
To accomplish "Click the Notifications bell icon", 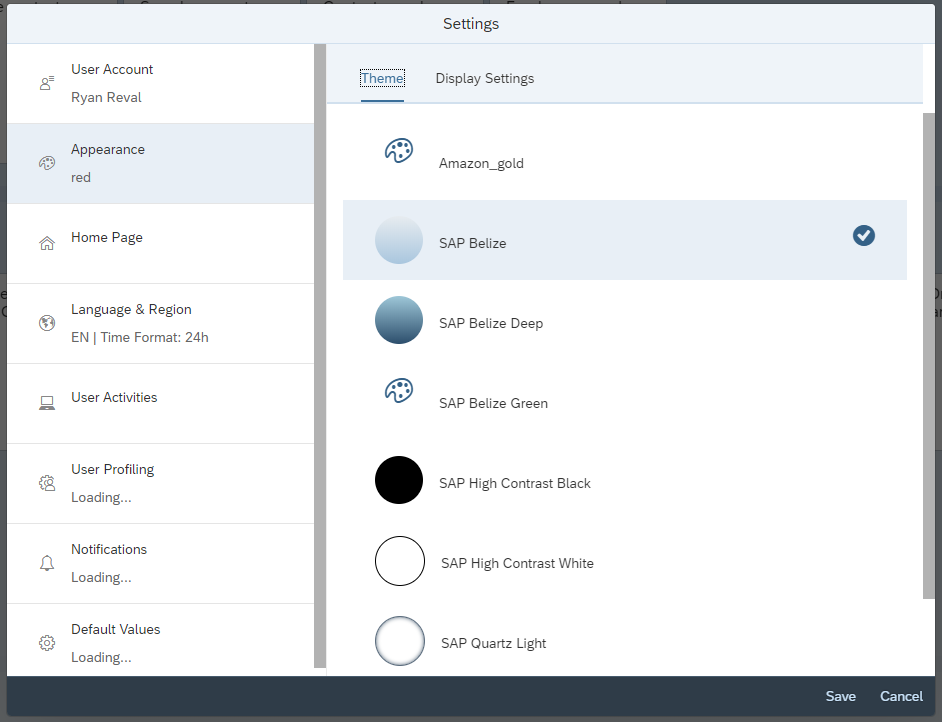I will point(47,563).
